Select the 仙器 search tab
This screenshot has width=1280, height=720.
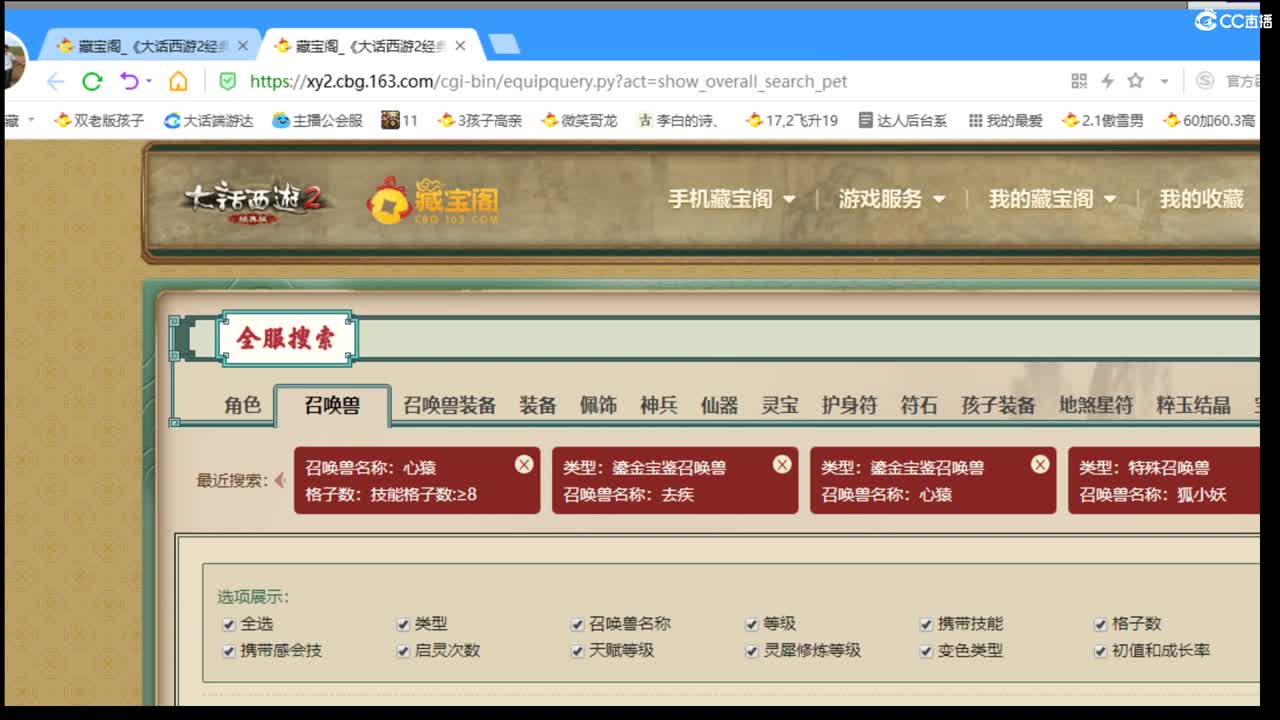coord(719,405)
